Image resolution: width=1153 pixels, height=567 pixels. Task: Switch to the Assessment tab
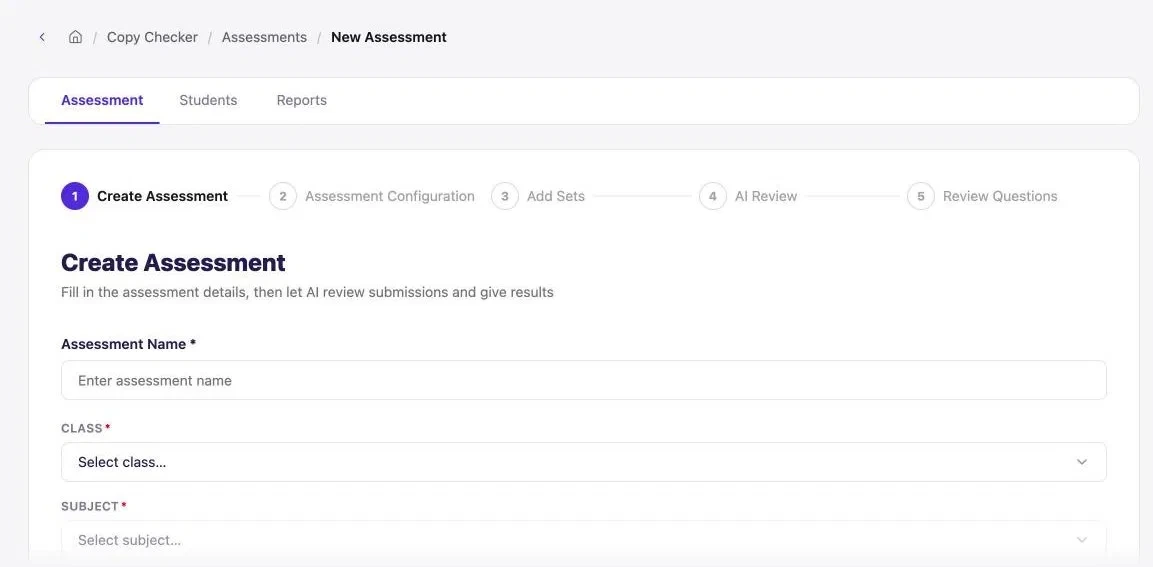coord(102,100)
